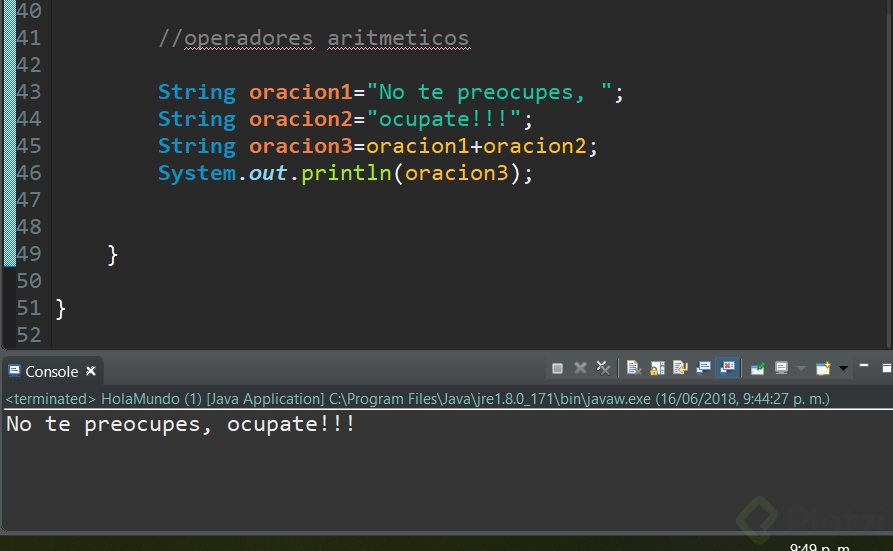Minimize the Console view panel

864,365
